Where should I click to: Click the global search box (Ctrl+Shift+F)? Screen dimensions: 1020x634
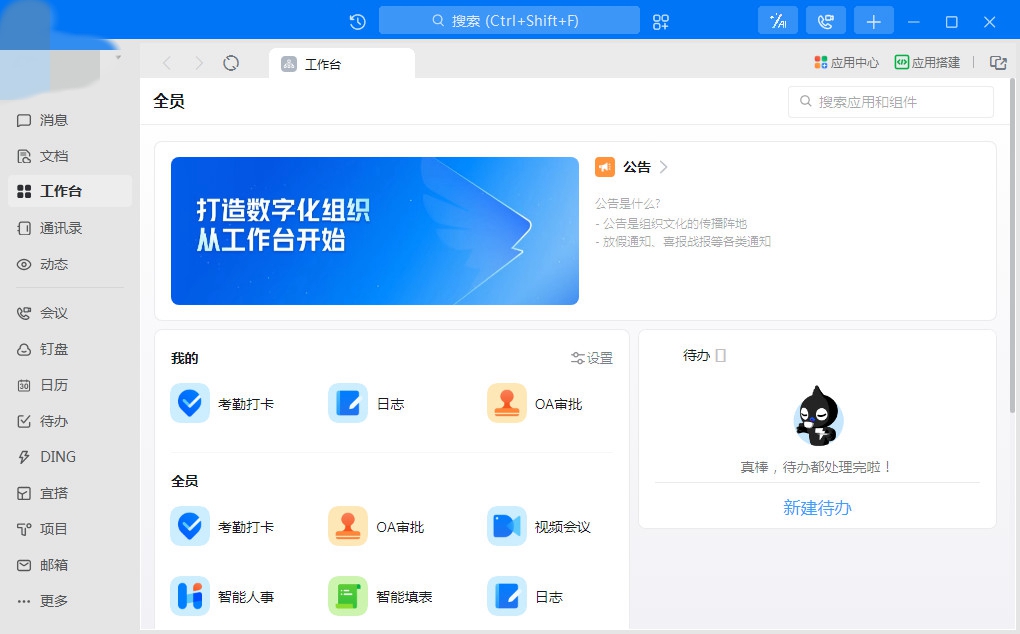[509, 20]
